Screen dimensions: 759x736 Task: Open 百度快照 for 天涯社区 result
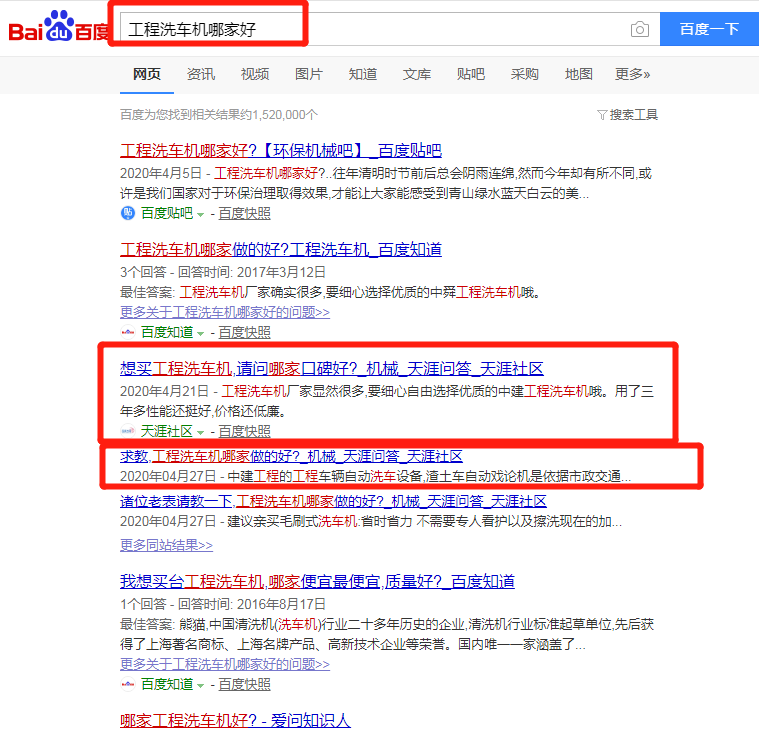(x=244, y=431)
